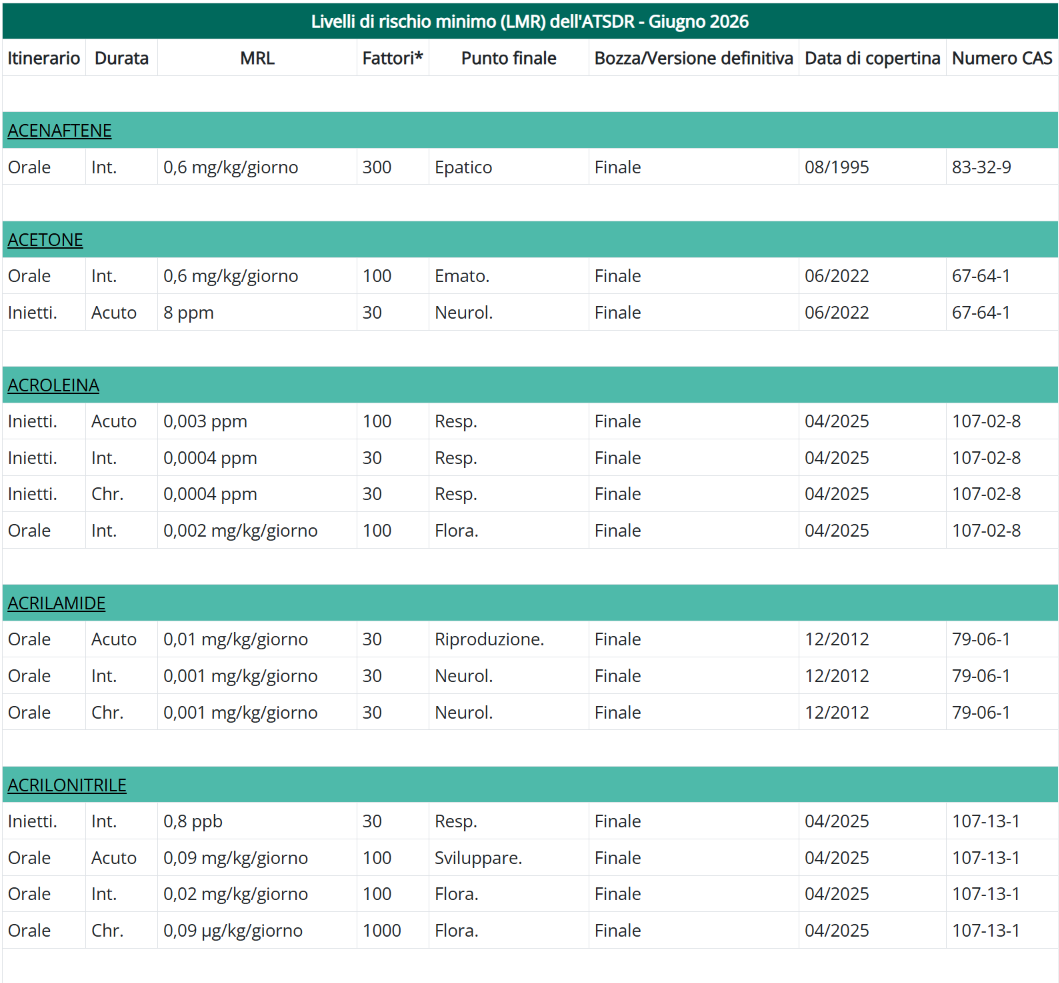The image size is (1059, 983).
Task: Select the table title mentioning Giugno 2026
Action: pos(530,22)
